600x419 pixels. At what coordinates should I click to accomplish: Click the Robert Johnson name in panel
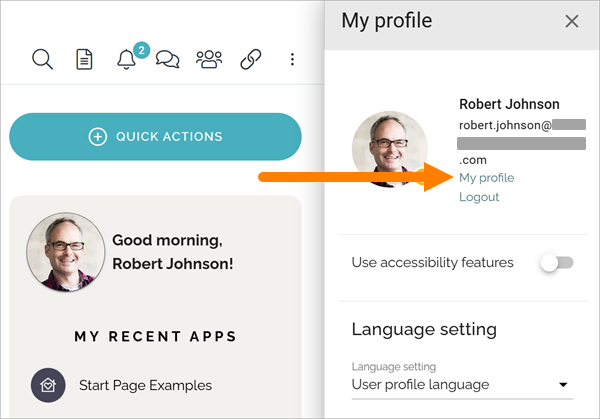(509, 104)
